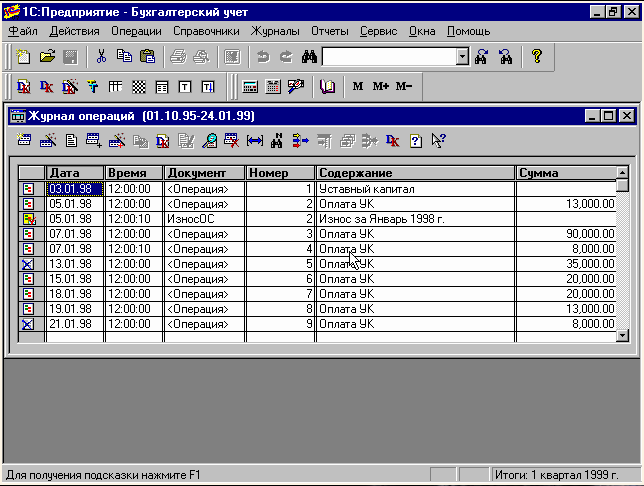Click inside the toolbar search input field

pos(389,57)
